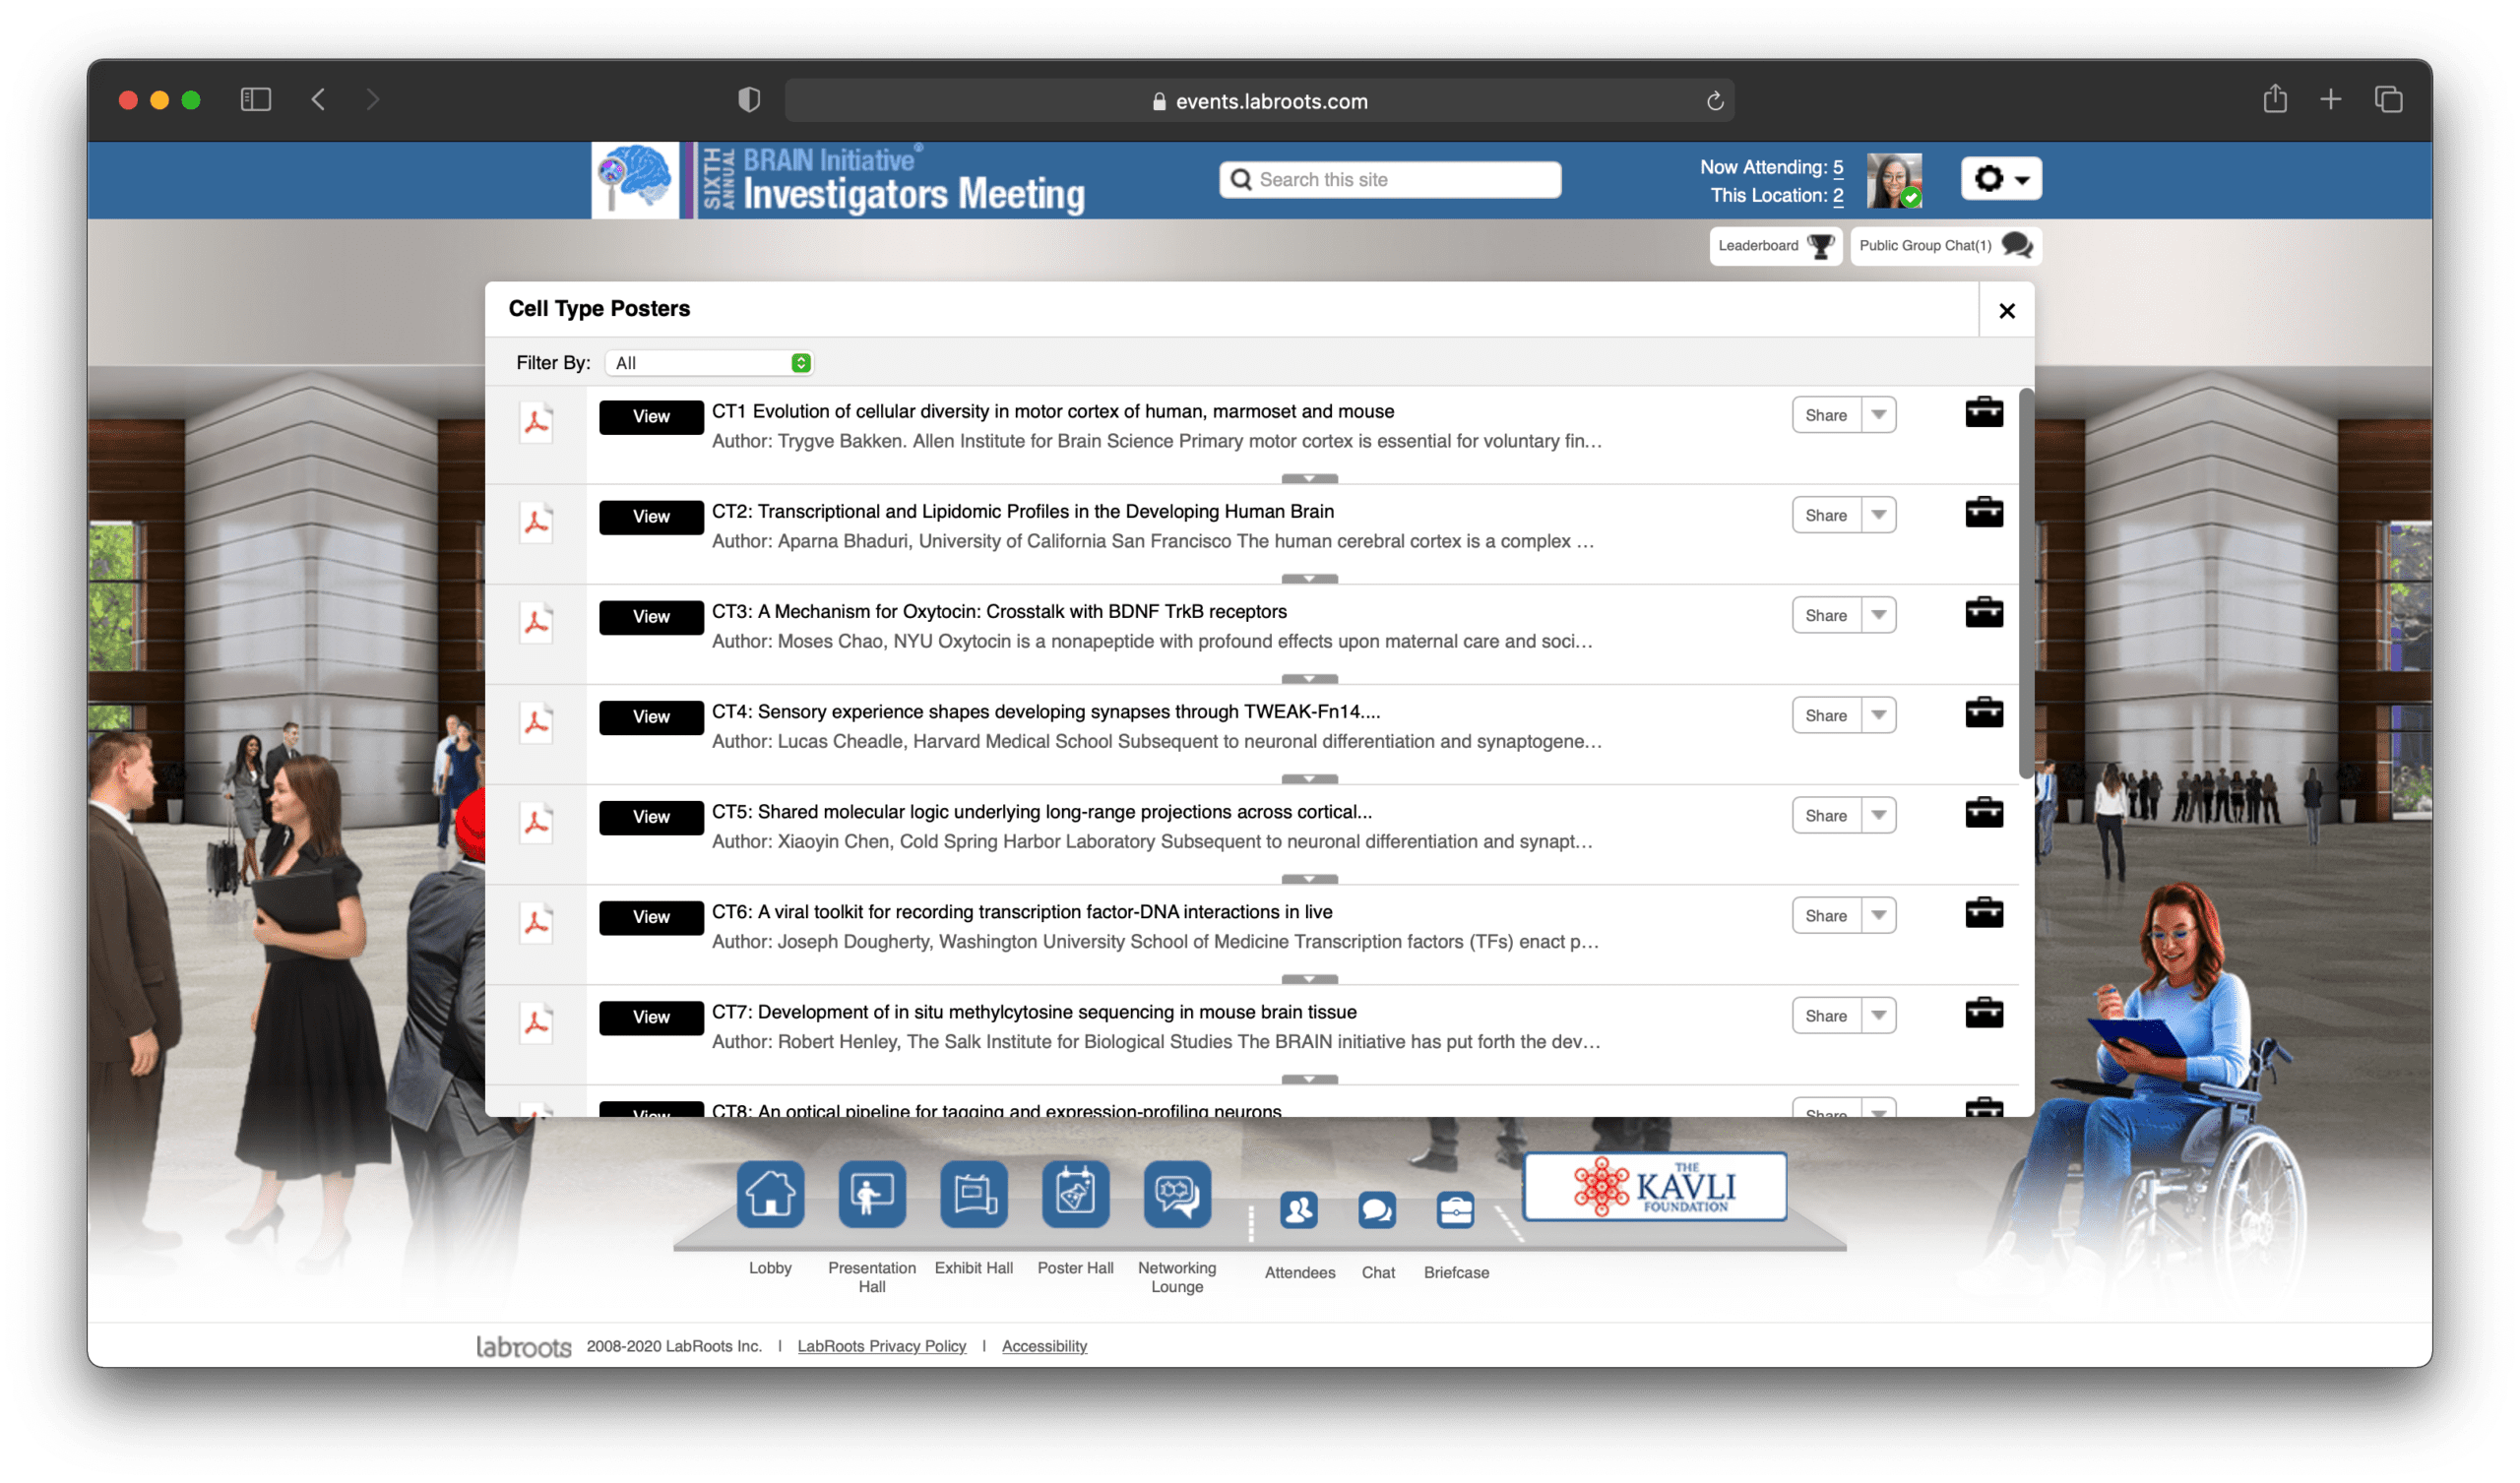The width and height of the screenshot is (2520, 1483).
Task: Add CT7 poster to briefcase
Action: click(x=1984, y=1012)
